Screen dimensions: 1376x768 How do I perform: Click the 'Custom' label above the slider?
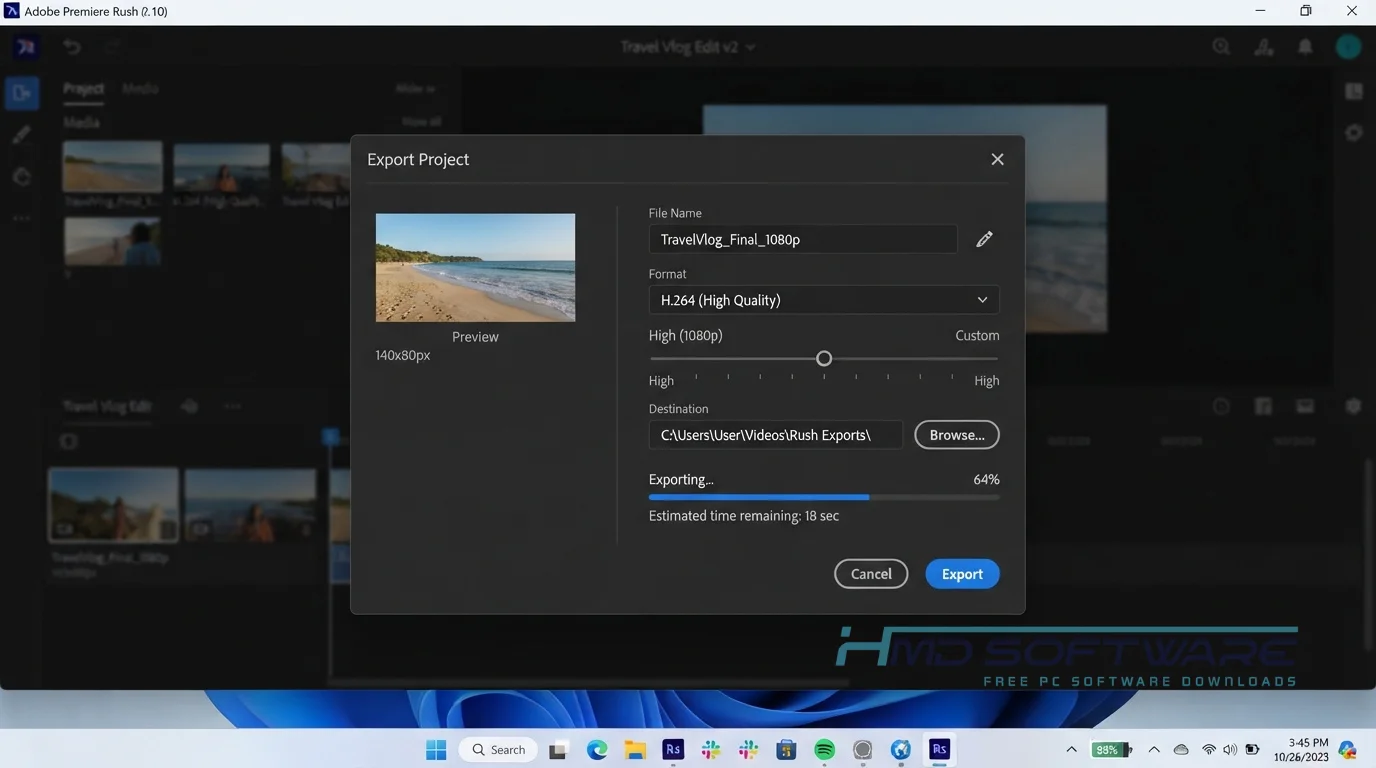coord(977,335)
